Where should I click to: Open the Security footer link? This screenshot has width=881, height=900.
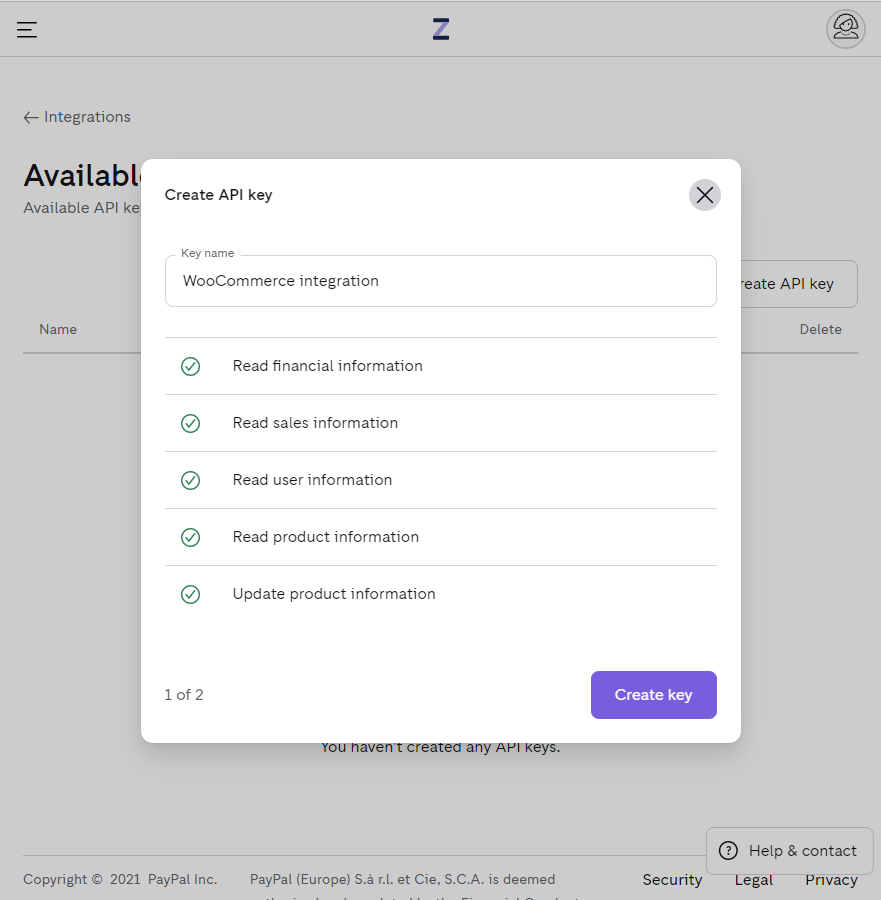click(671, 880)
